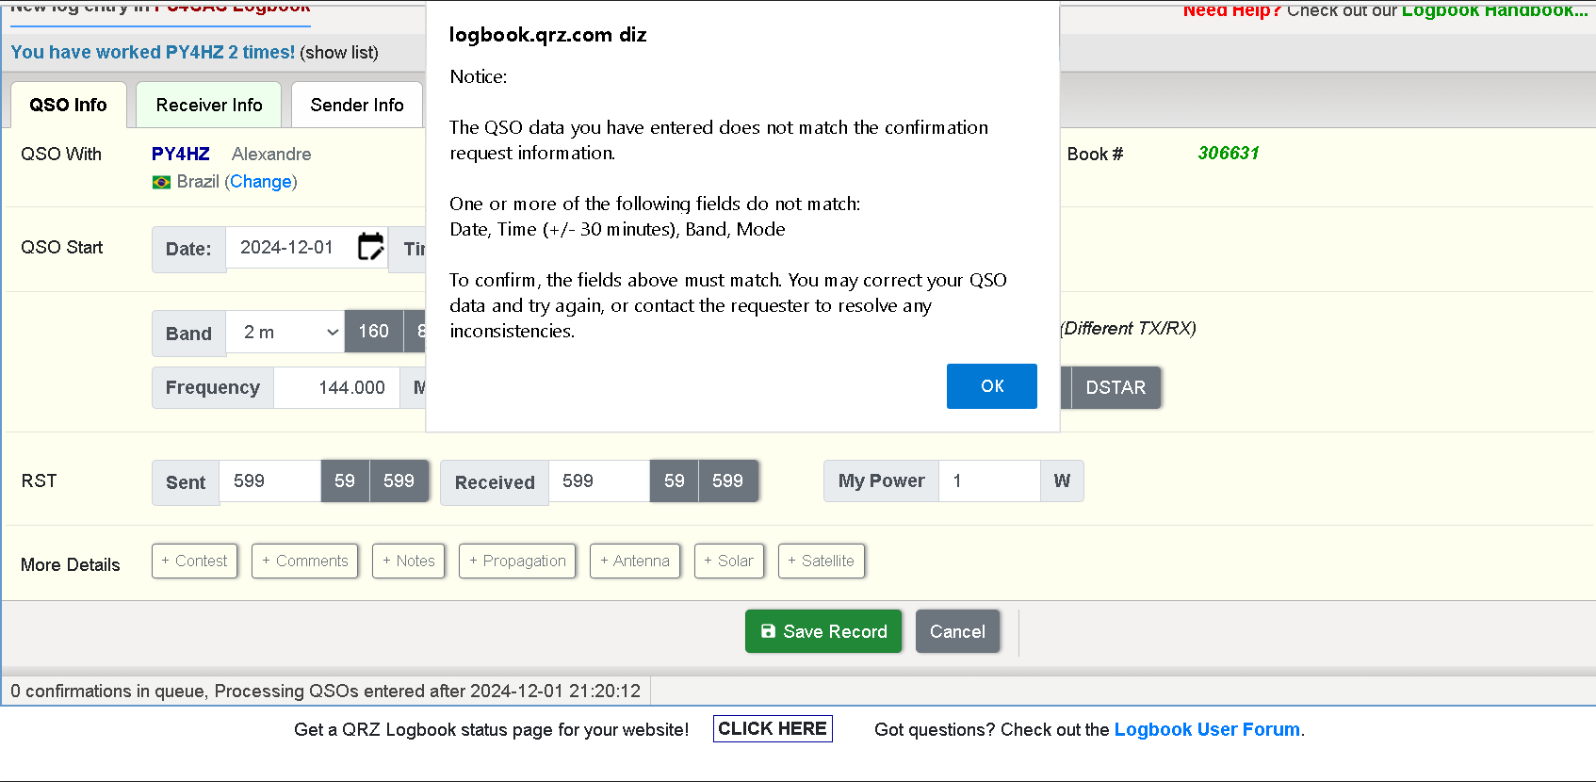Cancel the new log entry
The image size is (1596, 782).
(957, 631)
